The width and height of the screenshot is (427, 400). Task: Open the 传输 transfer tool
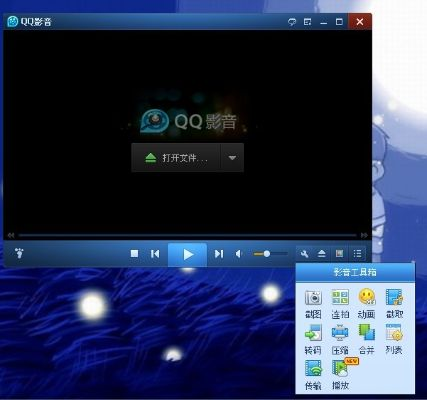click(313, 375)
